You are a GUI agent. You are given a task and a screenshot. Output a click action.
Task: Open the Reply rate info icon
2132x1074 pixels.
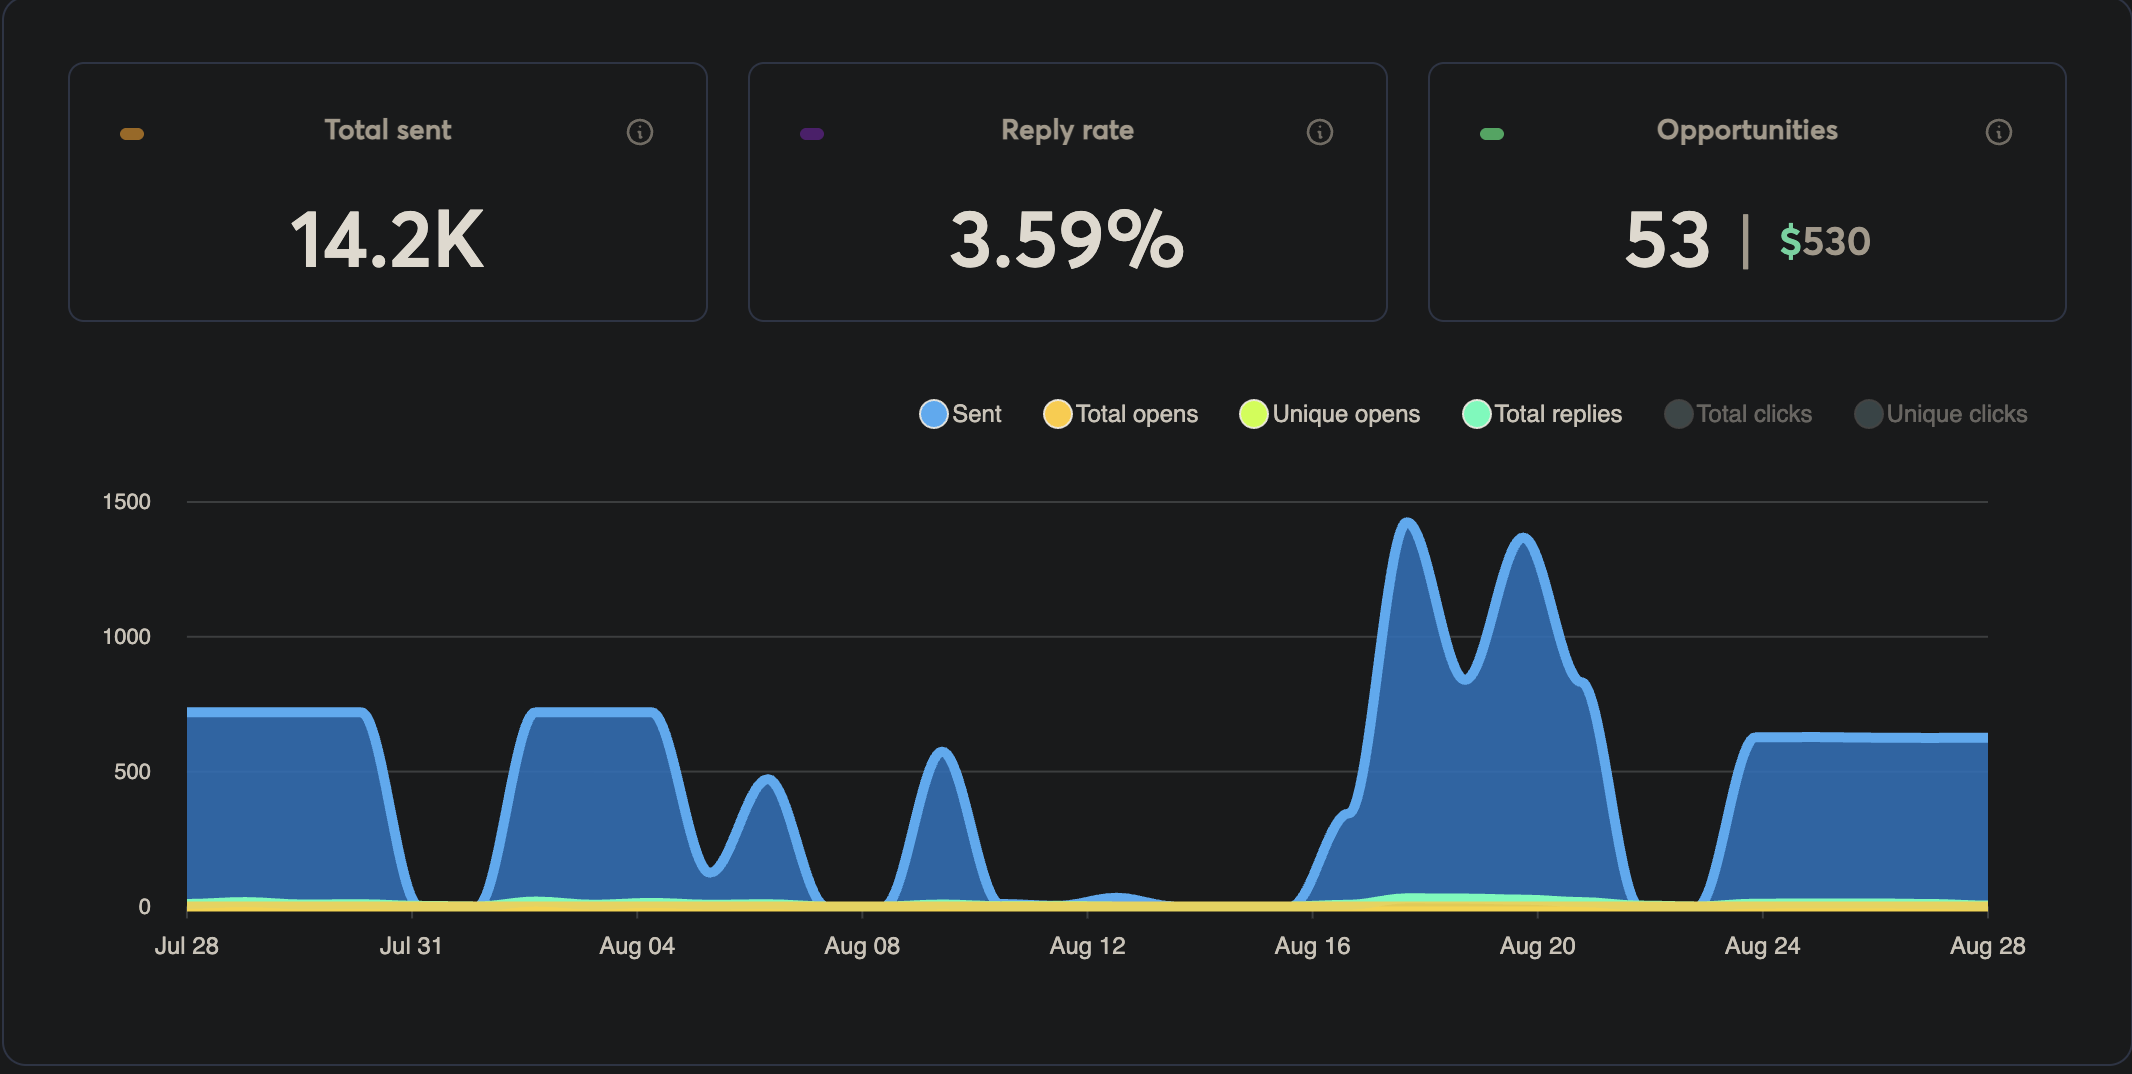point(1320,132)
